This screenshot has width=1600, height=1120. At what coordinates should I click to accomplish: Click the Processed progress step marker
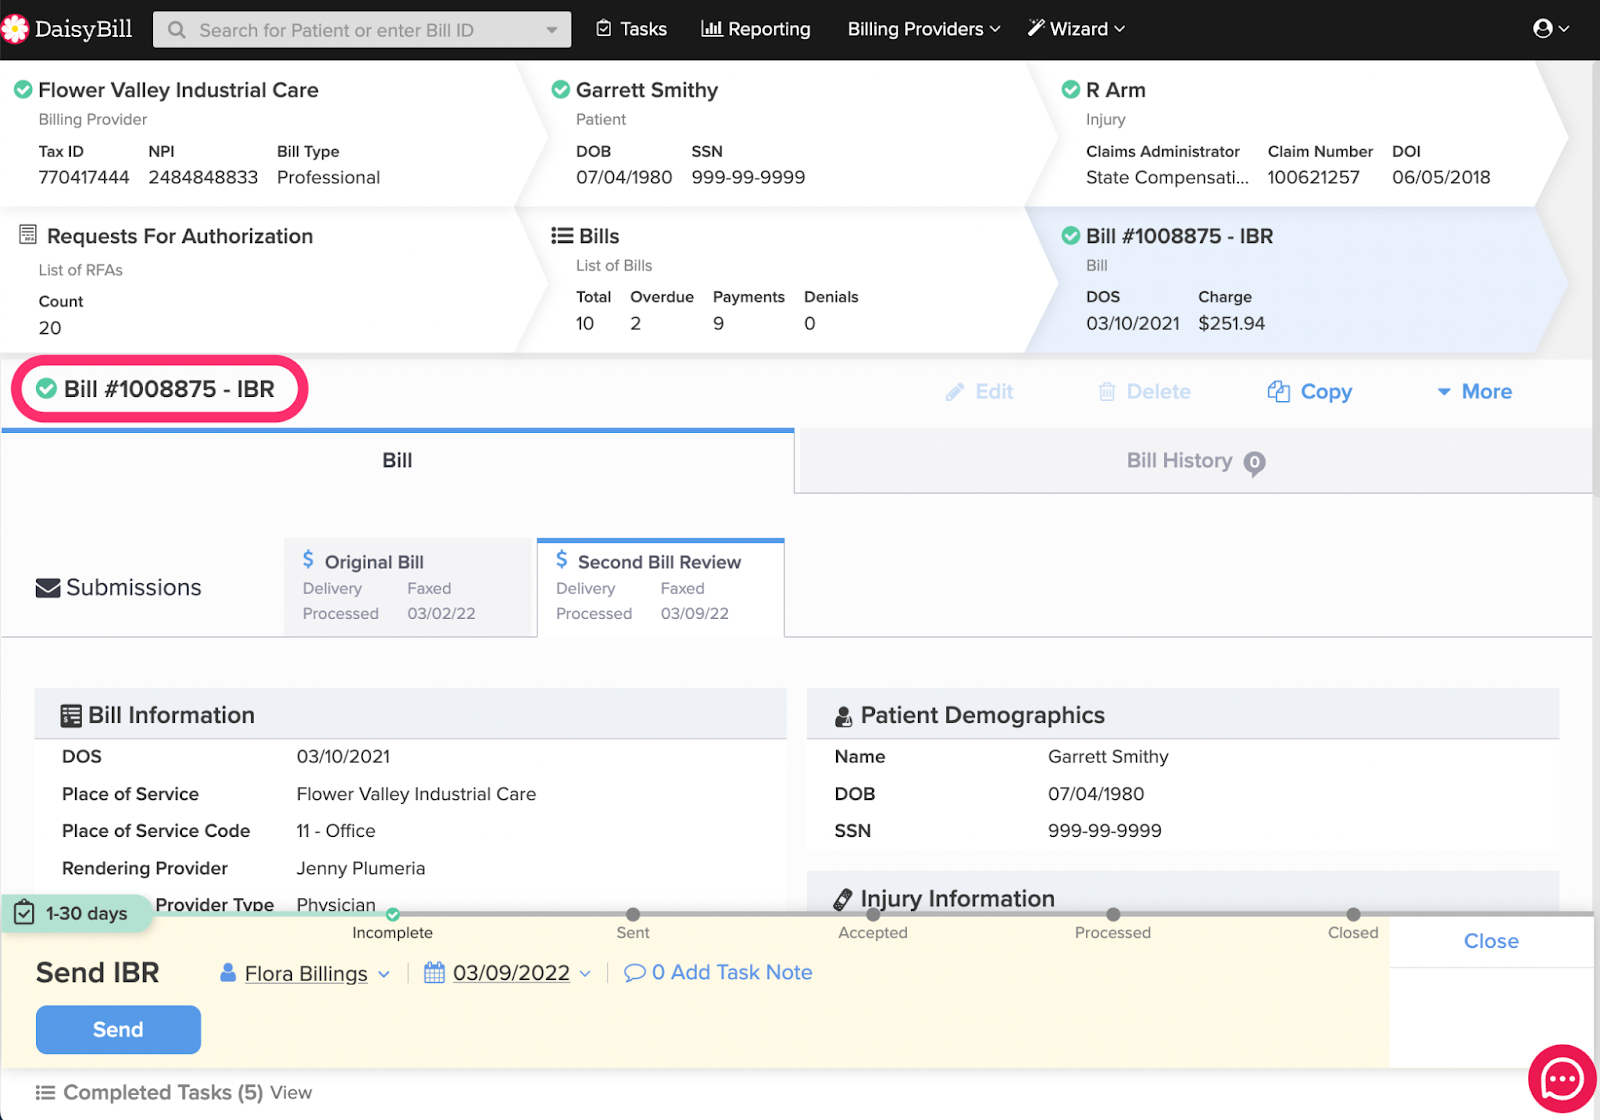coord(1113,914)
